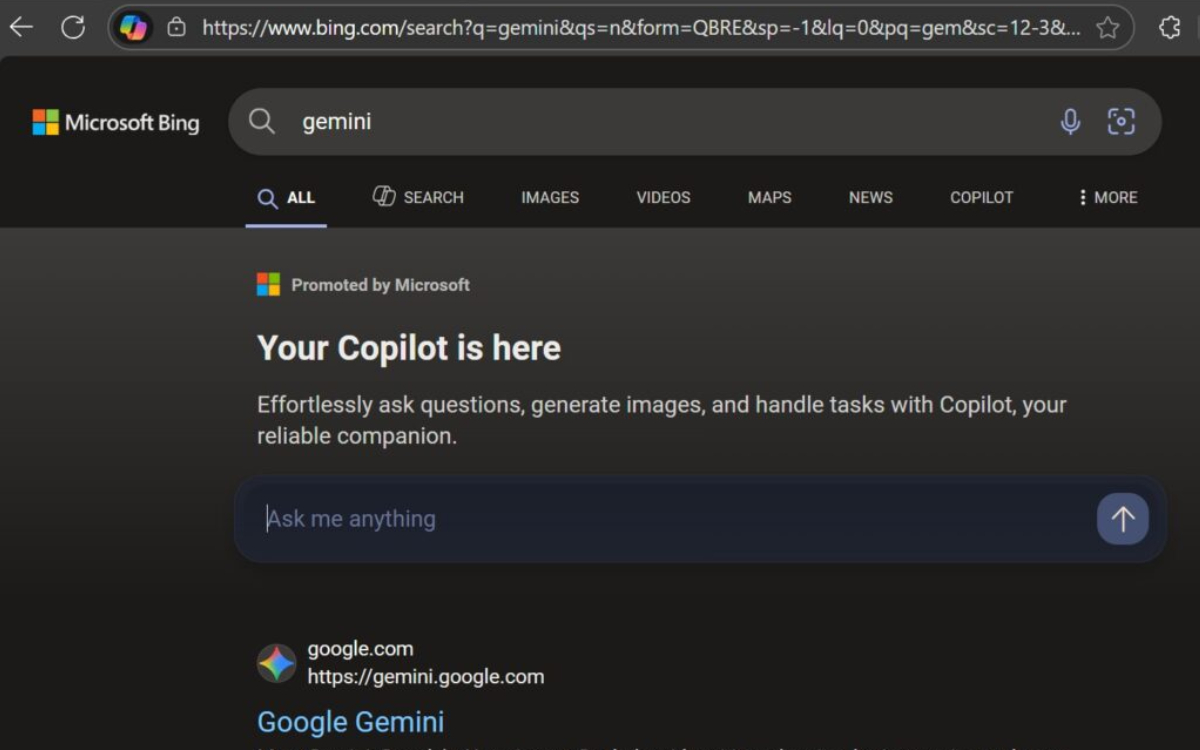Switch to the VIDEOS tab
This screenshot has height=750, width=1200.
pyautogui.click(x=662, y=197)
